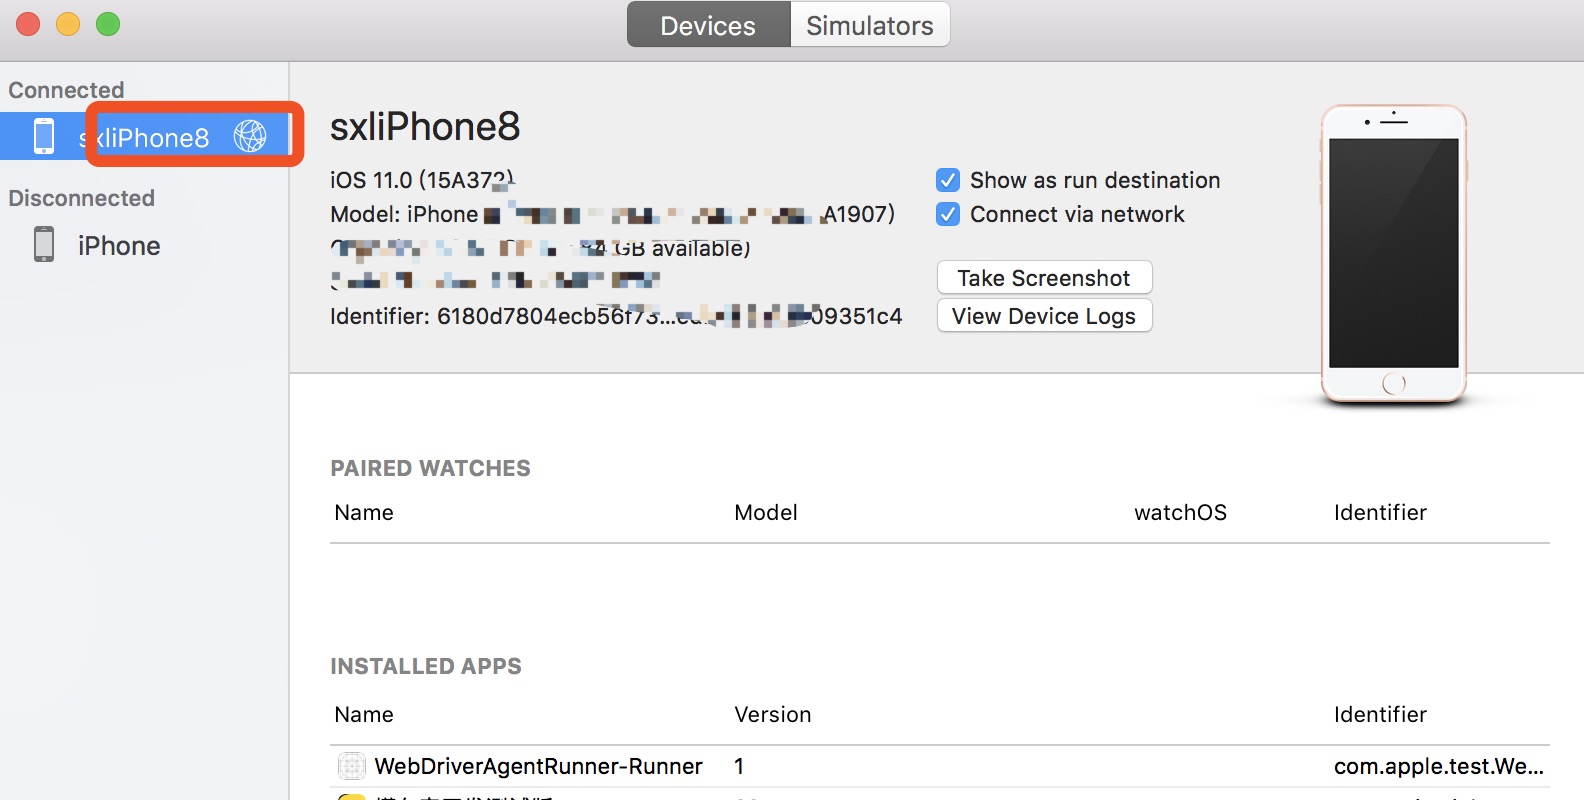Viewport: 1584px width, 800px height.
Task: Click the WebDriverAgentRunner-Runner app icon
Action: point(351,766)
